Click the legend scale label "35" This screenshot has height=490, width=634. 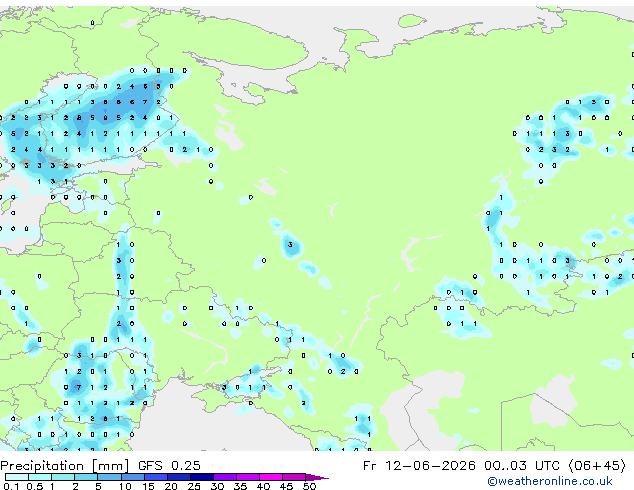240,486
